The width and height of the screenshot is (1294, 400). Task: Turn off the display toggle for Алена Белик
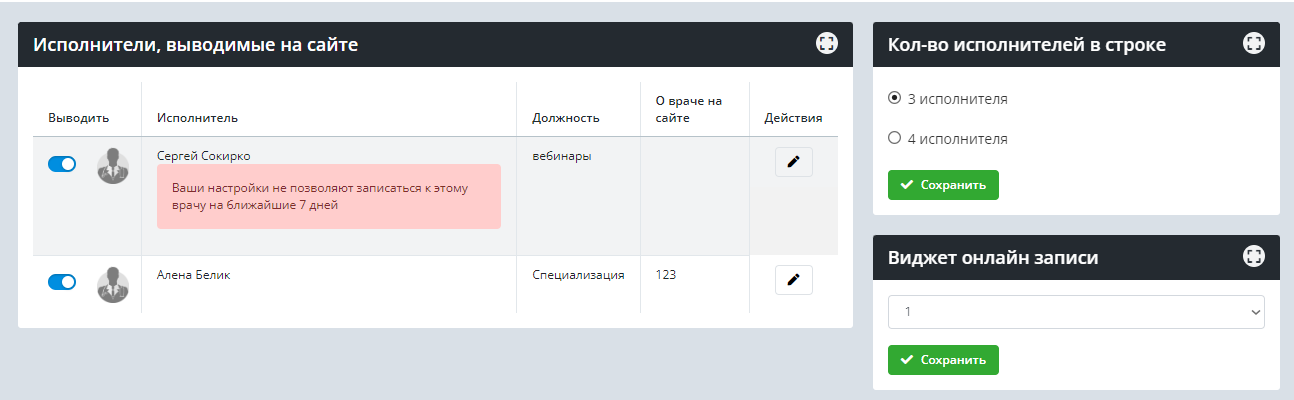(62, 282)
